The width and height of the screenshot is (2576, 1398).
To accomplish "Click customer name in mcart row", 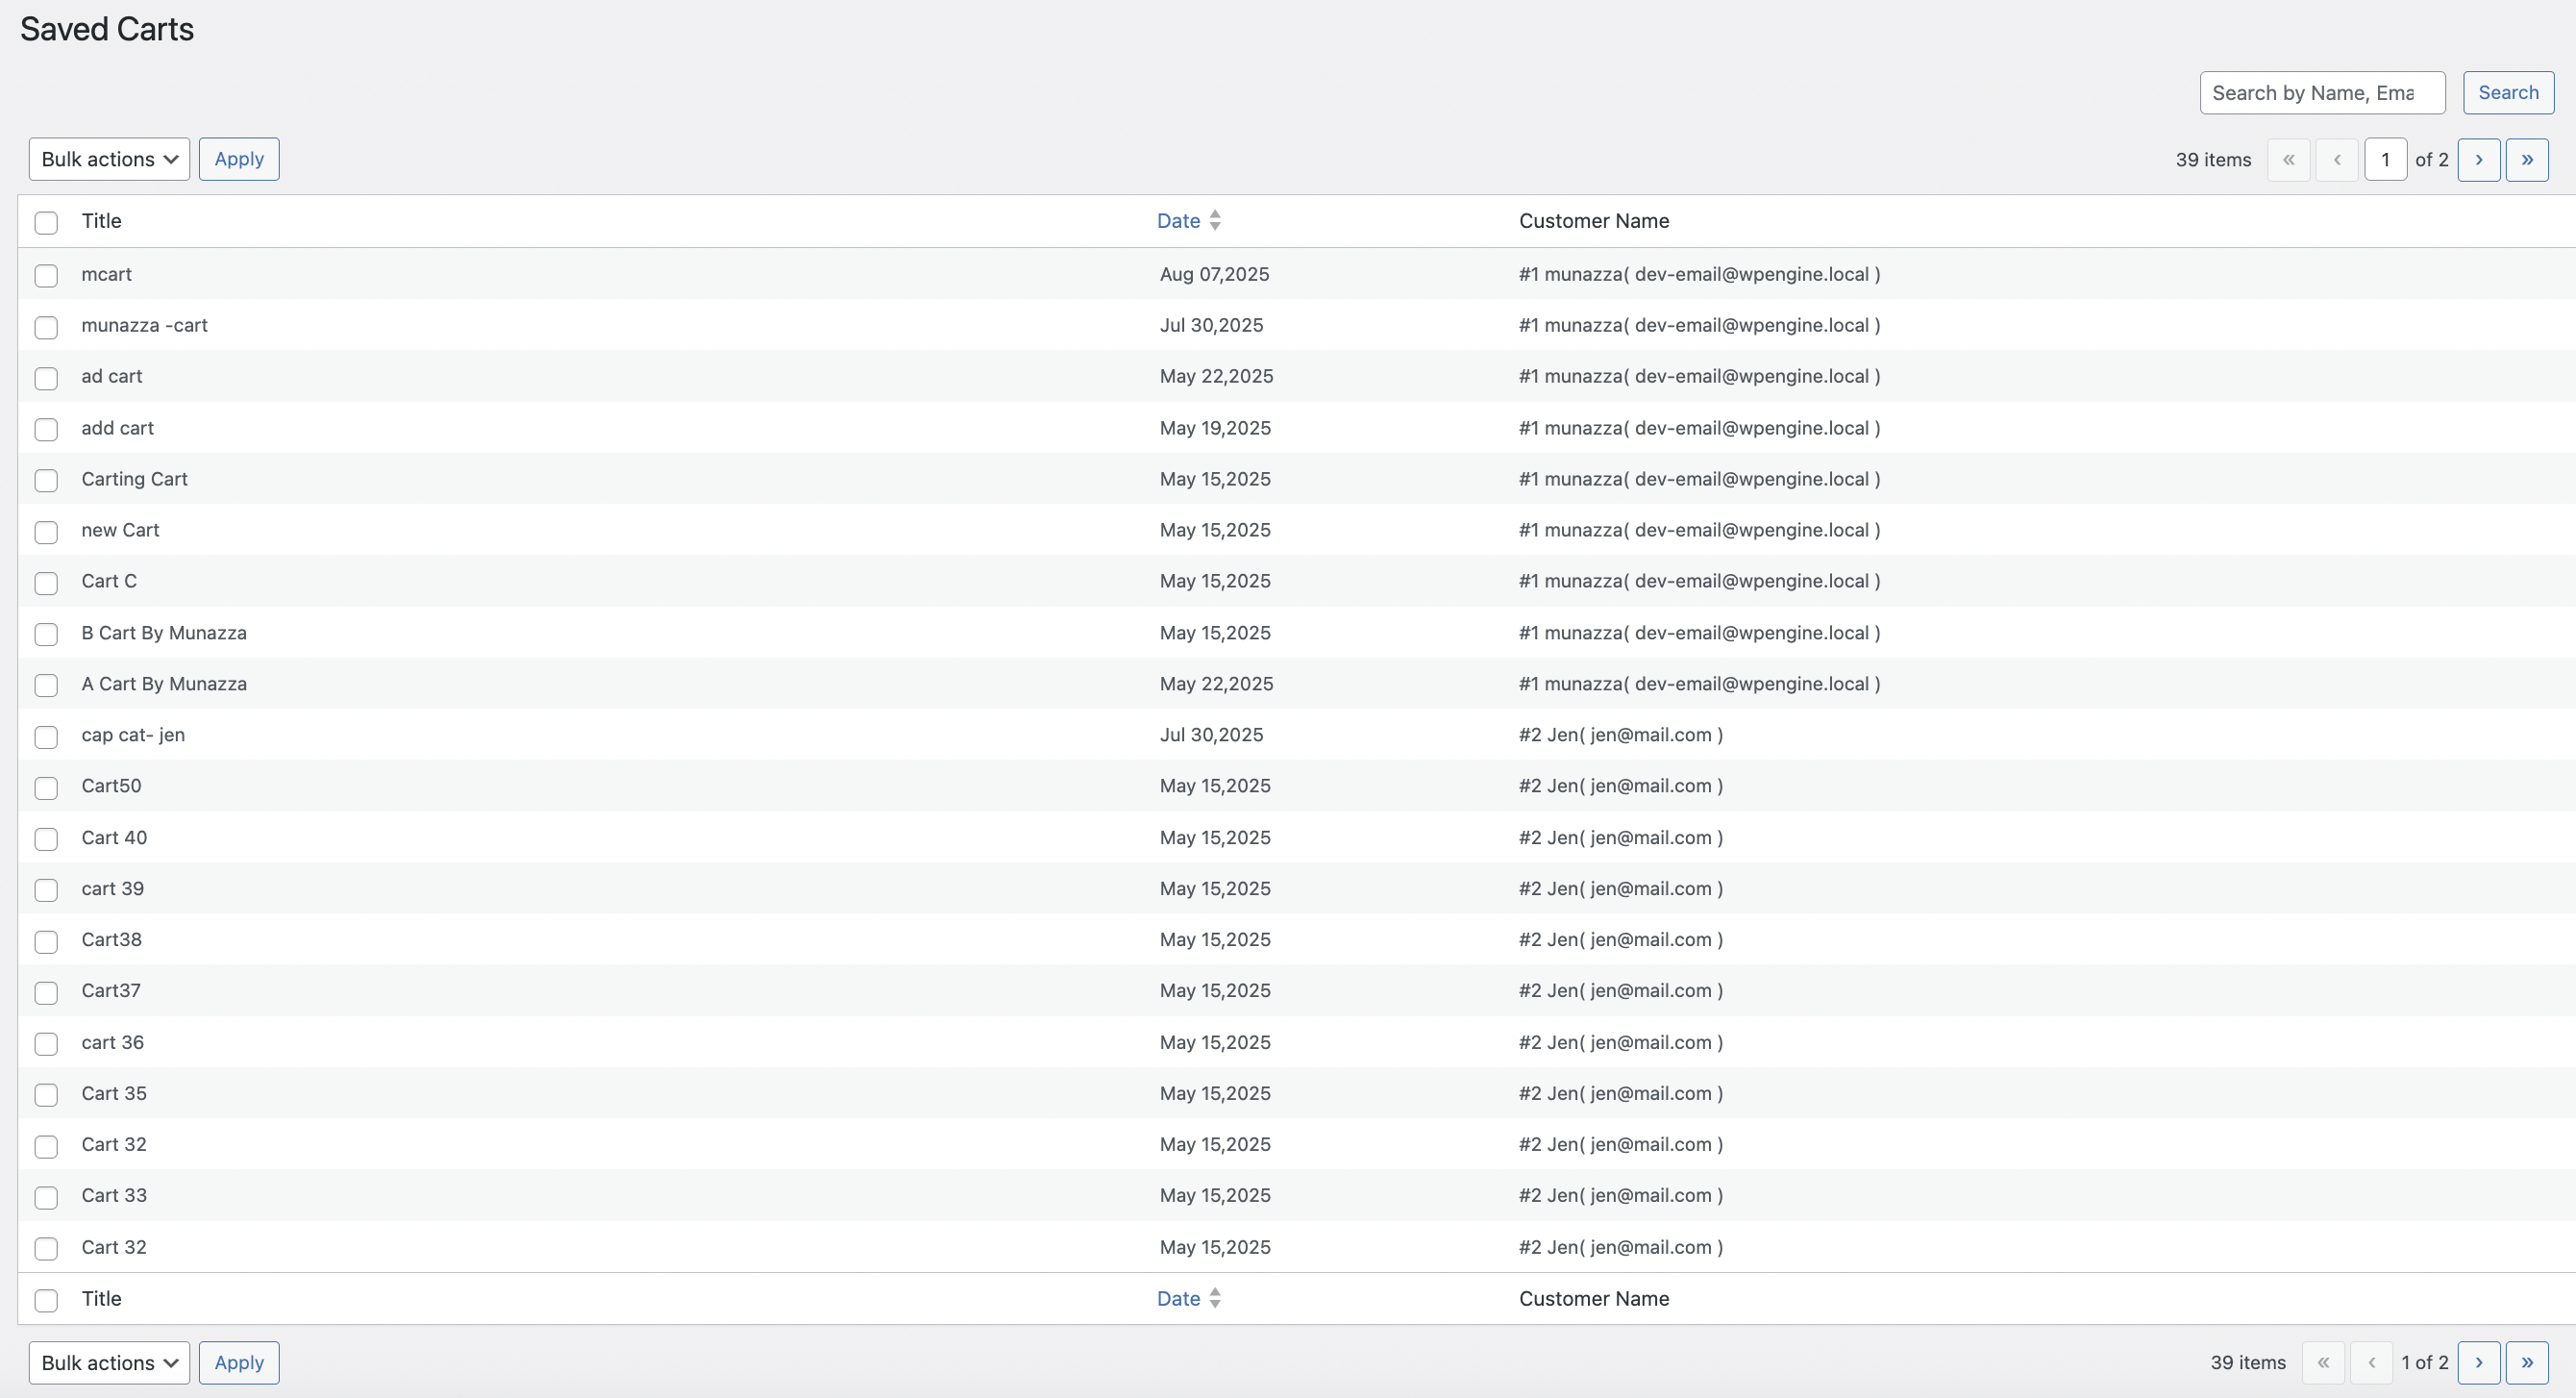I will (x=1699, y=274).
